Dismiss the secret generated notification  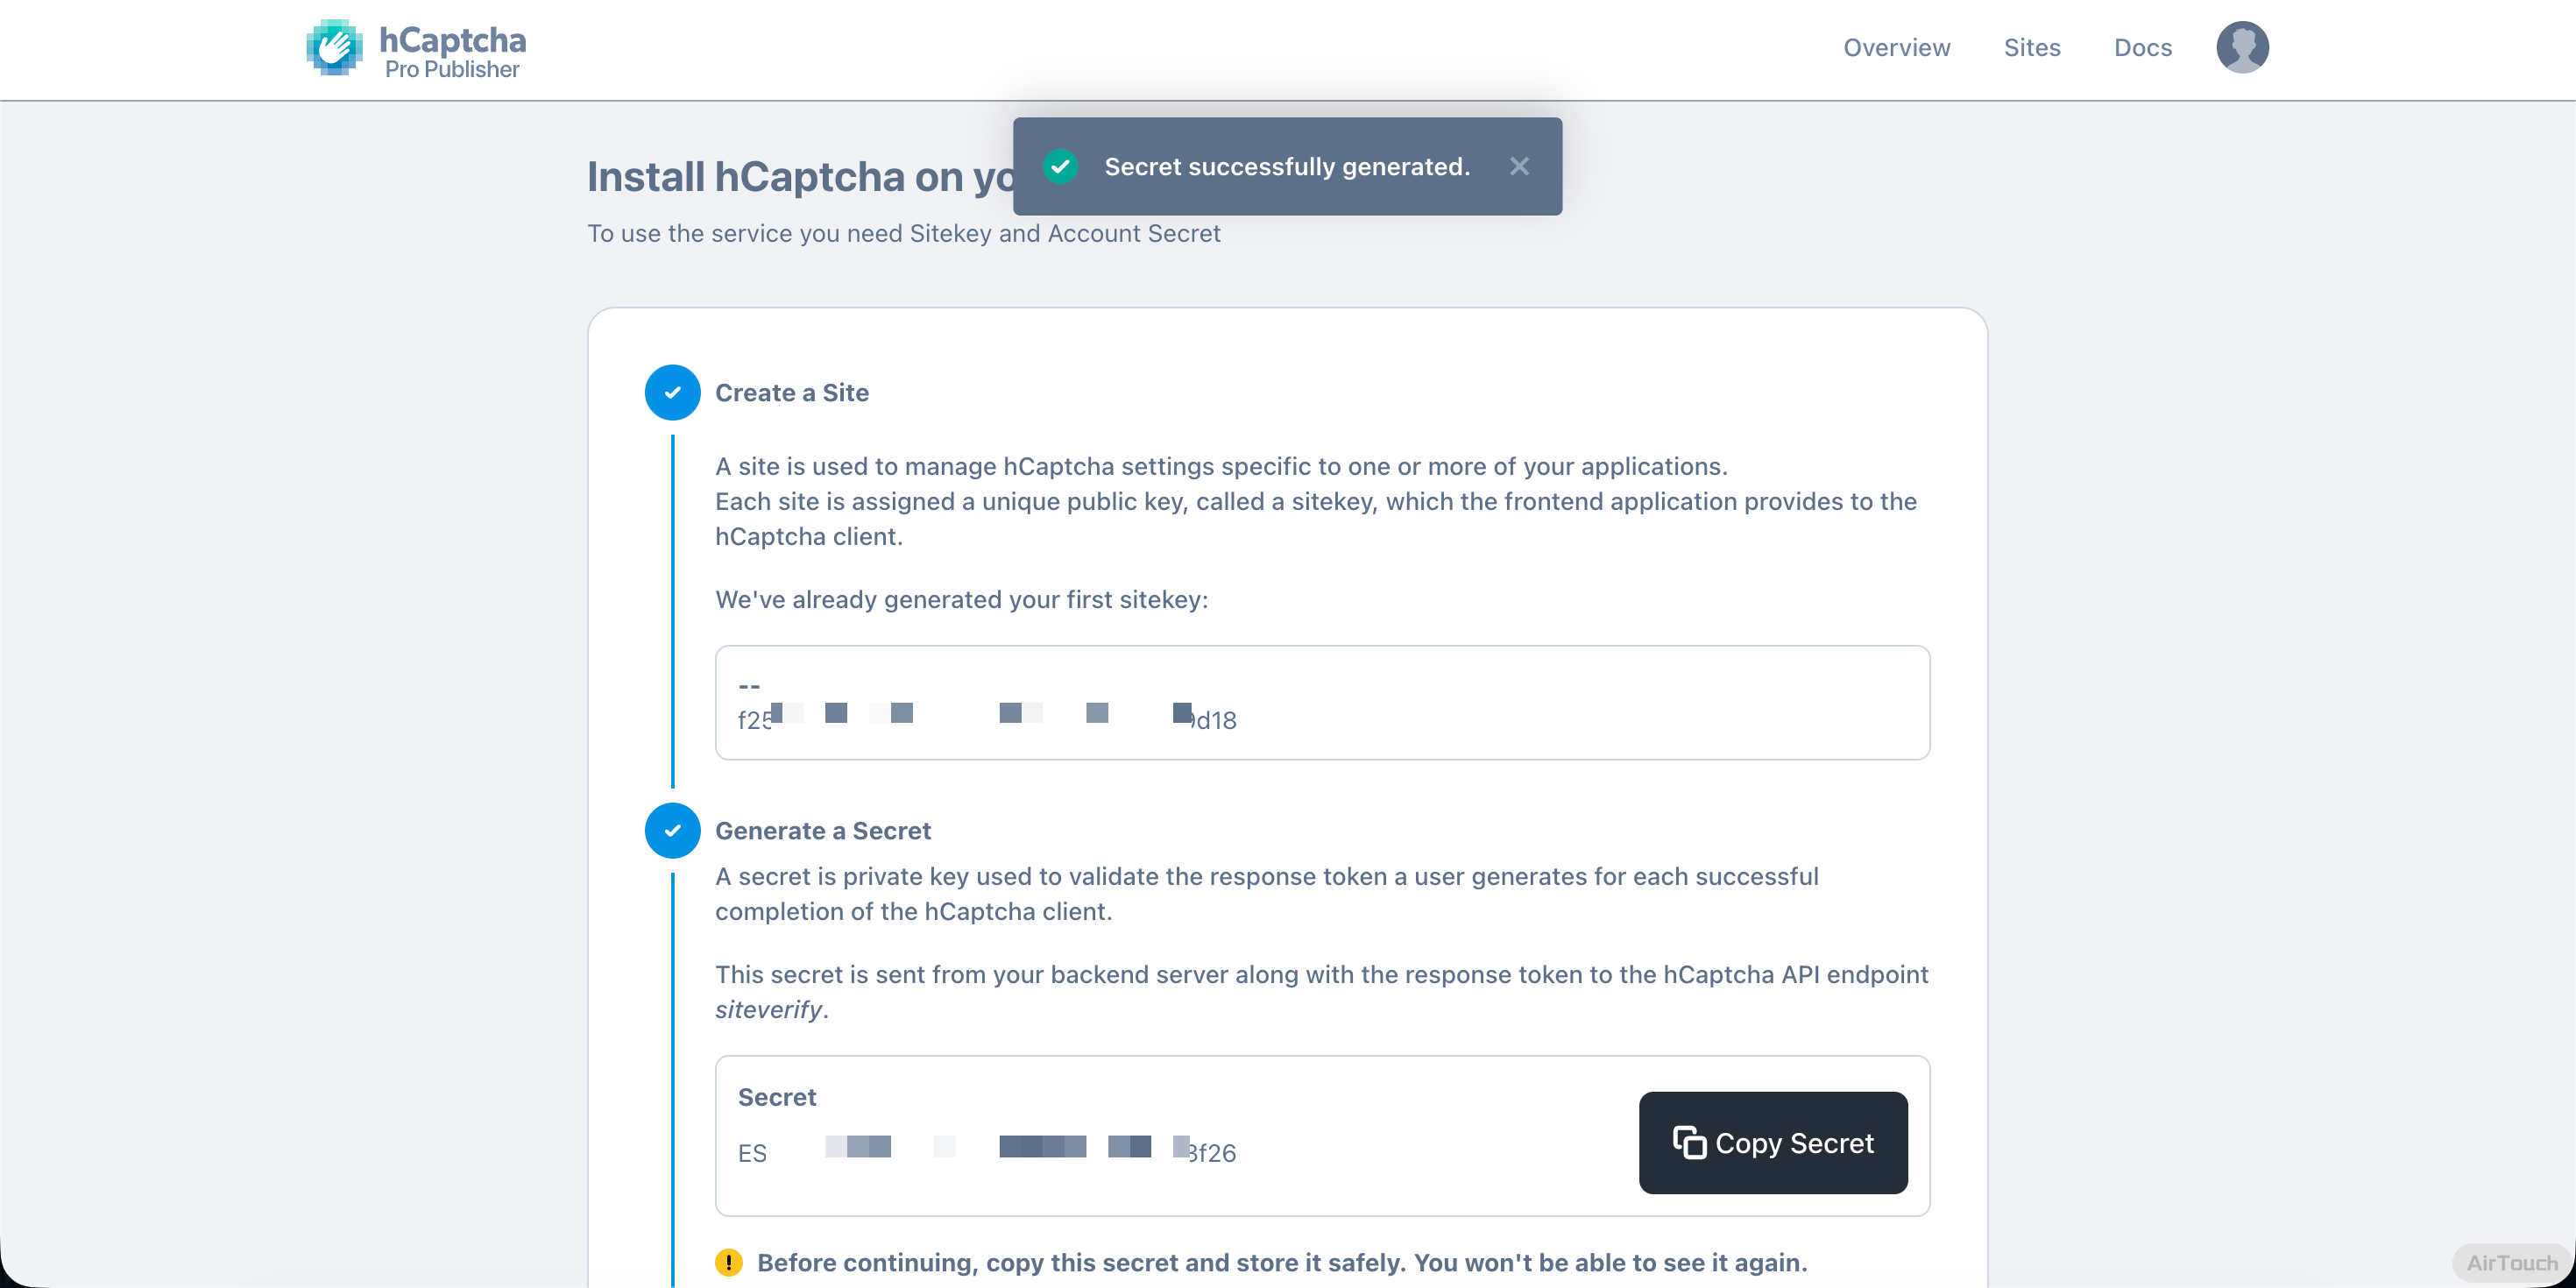pyautogui.click(x=1519, y=166)
